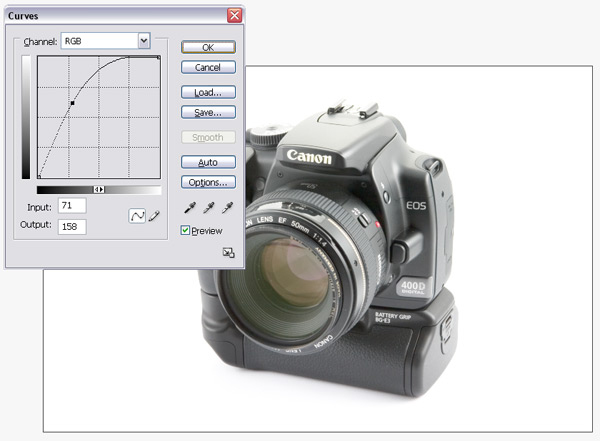Open the Channel dropdown arrow

click(x=144, y=41)
